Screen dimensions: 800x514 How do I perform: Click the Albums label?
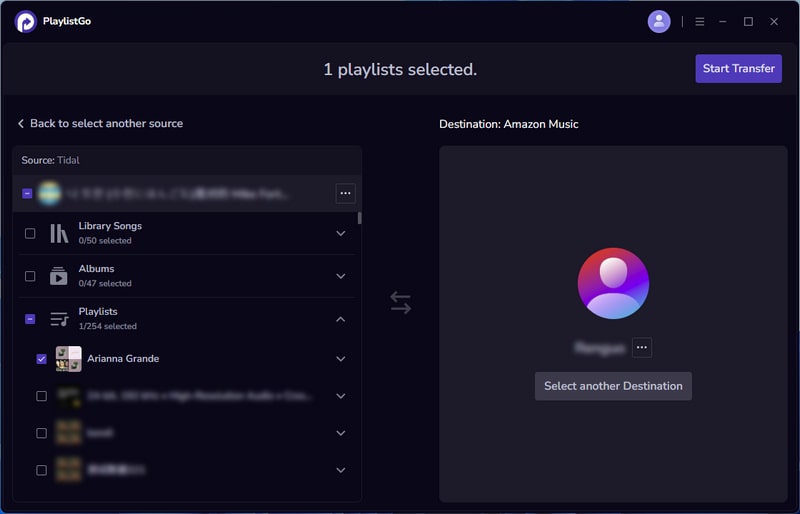(96, 268)
